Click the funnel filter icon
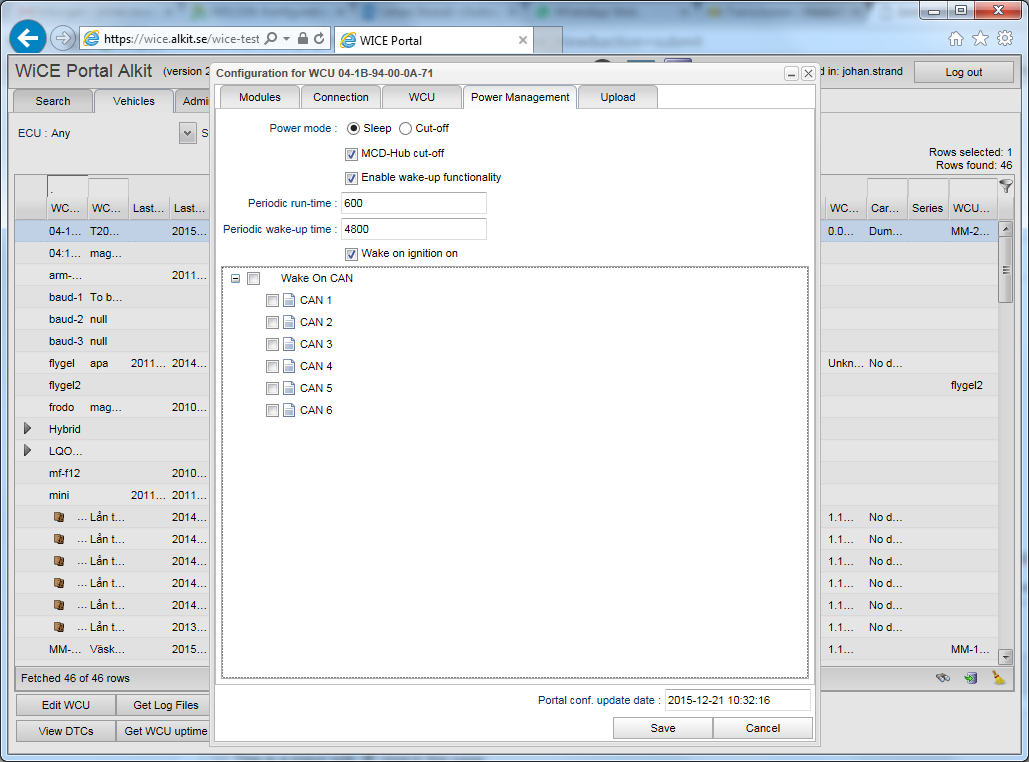Screen dimensions: 1029x762 (1006, 186)
